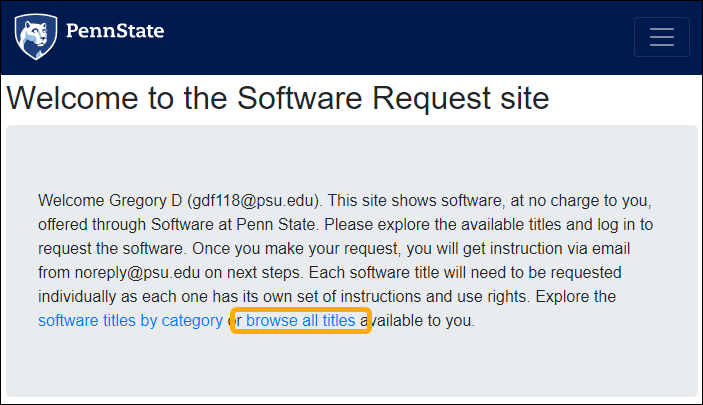Follow the 'software titles by category' link
703x405 pixels.
click(x=130, y=321)
